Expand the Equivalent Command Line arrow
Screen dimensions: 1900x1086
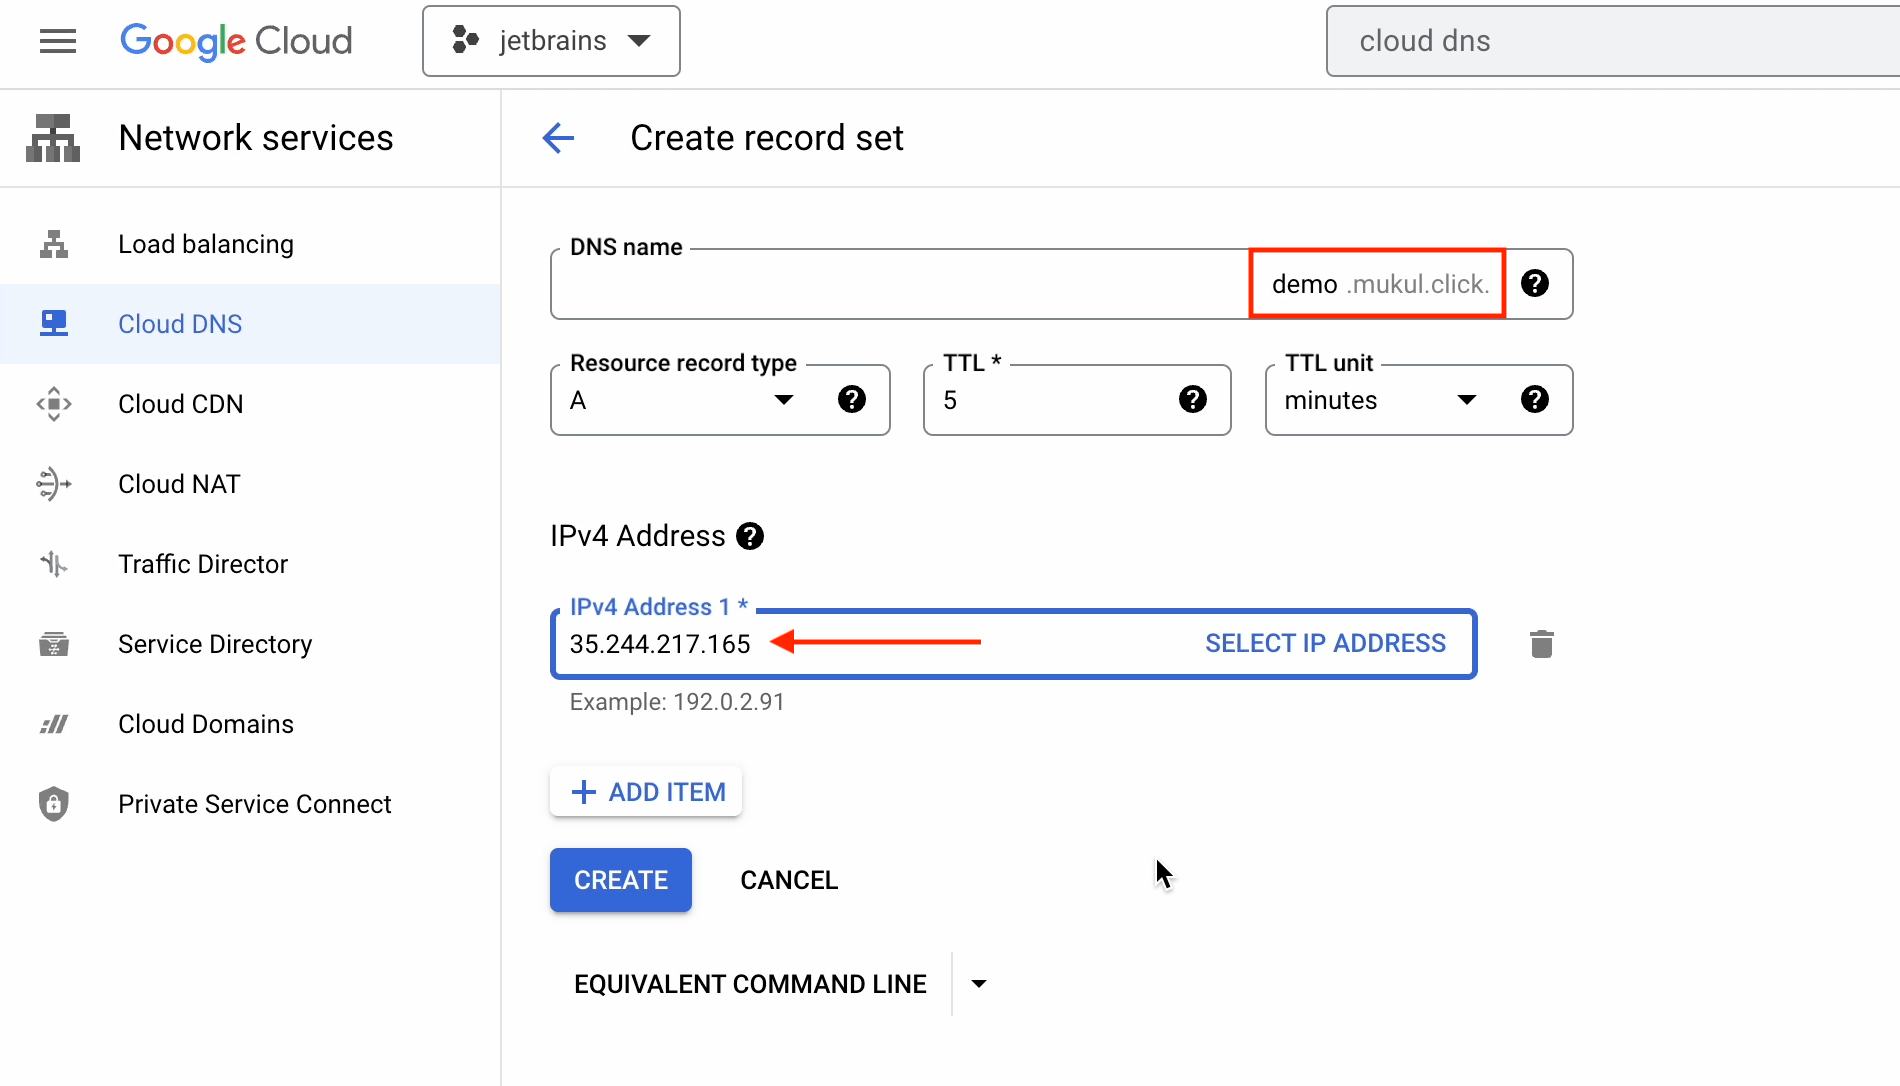[979, 984]
